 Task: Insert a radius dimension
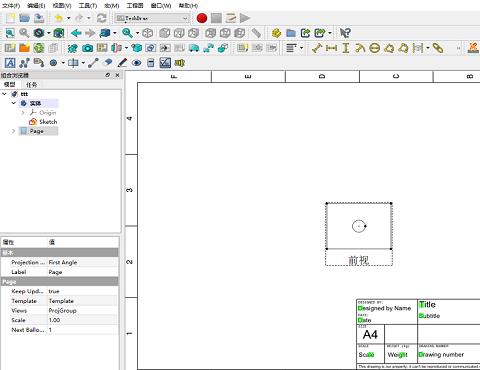360,48
